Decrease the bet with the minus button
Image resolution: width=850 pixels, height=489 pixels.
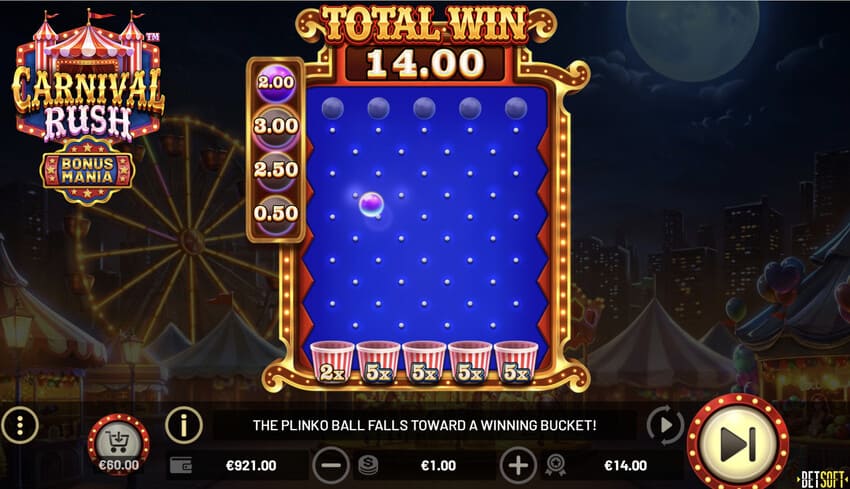click(331, 465)
